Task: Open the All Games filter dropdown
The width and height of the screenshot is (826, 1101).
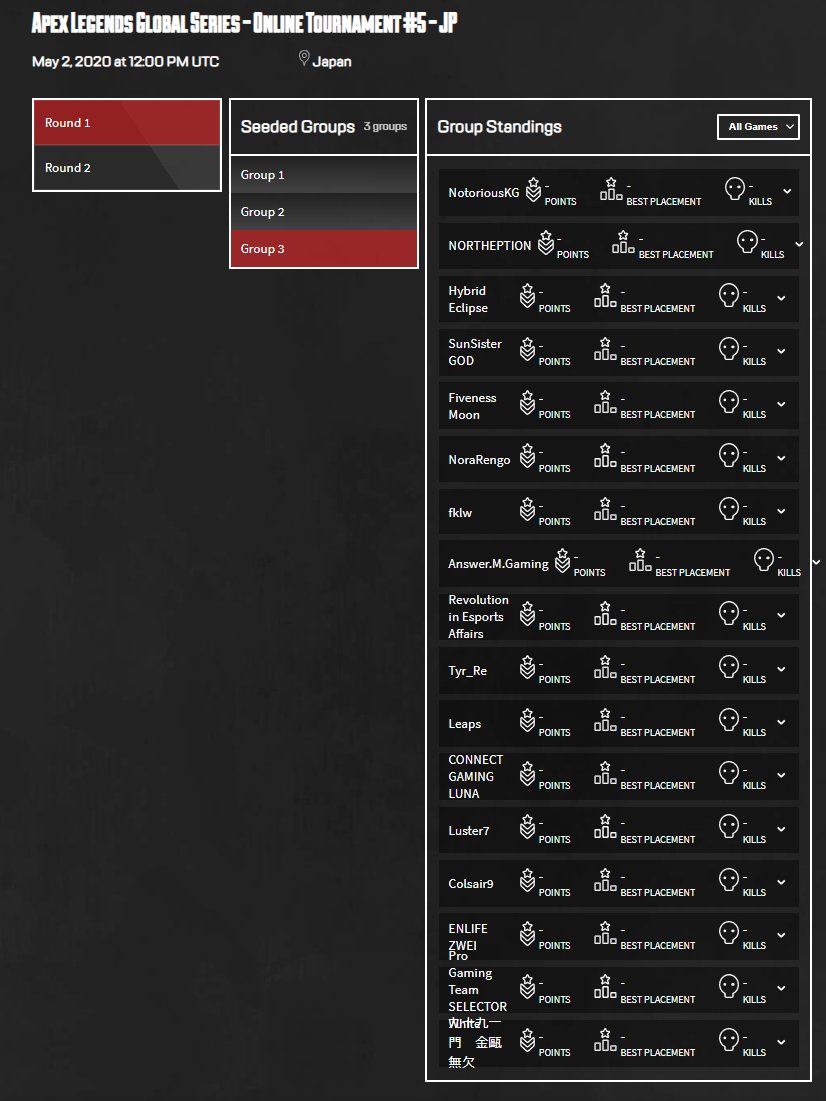Action: pos(759,127)
